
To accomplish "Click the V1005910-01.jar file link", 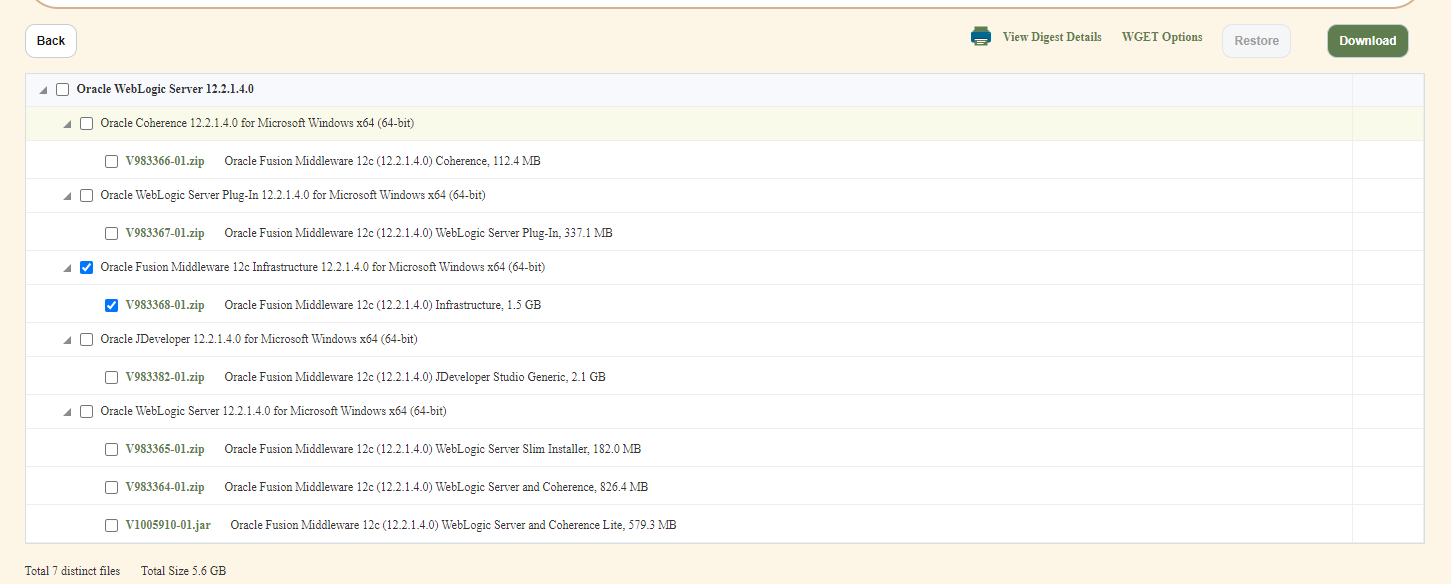I will coord(168,525).
